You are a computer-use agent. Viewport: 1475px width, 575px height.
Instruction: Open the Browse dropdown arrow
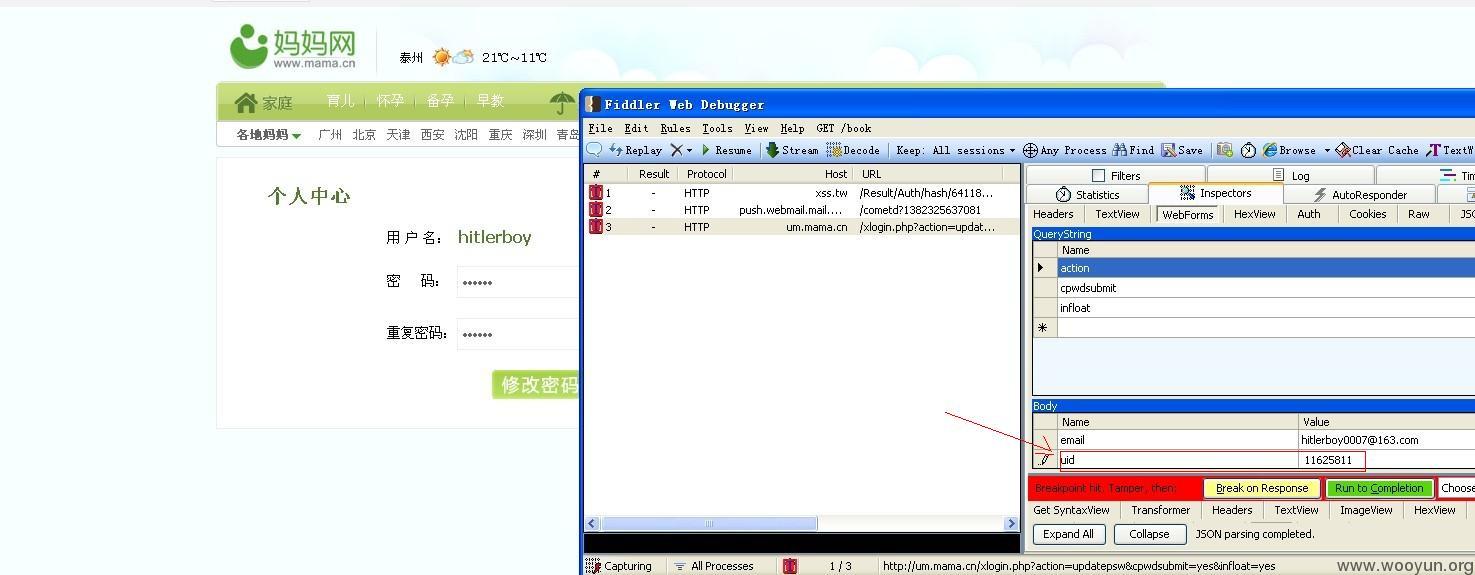tap(1327, 150)
